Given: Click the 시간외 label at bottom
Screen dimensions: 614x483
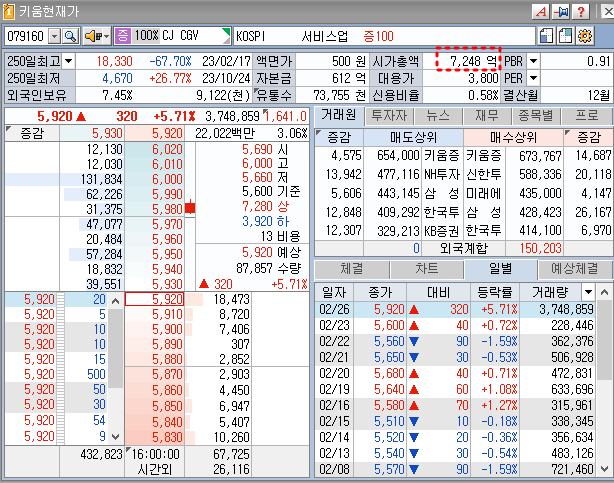Looking at the screenshot, I should point(155,469).
